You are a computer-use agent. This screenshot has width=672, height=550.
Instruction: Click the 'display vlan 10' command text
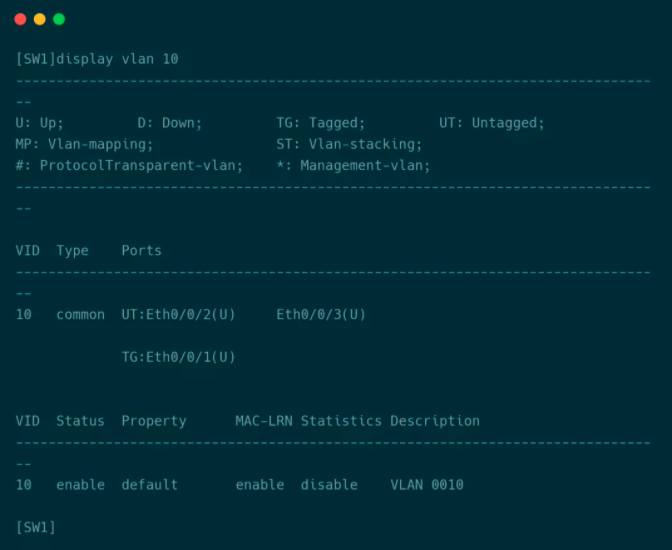tap(117, 59)
